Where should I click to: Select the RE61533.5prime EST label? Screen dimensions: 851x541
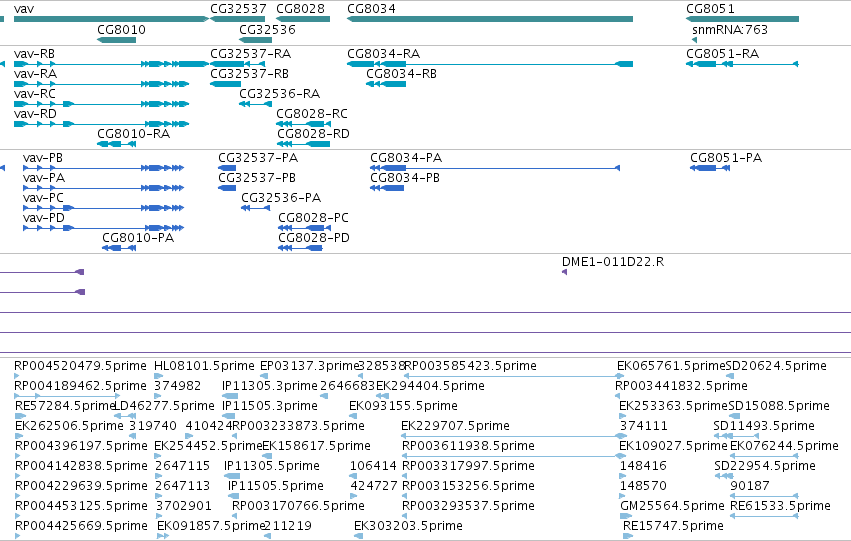(780, 506)
